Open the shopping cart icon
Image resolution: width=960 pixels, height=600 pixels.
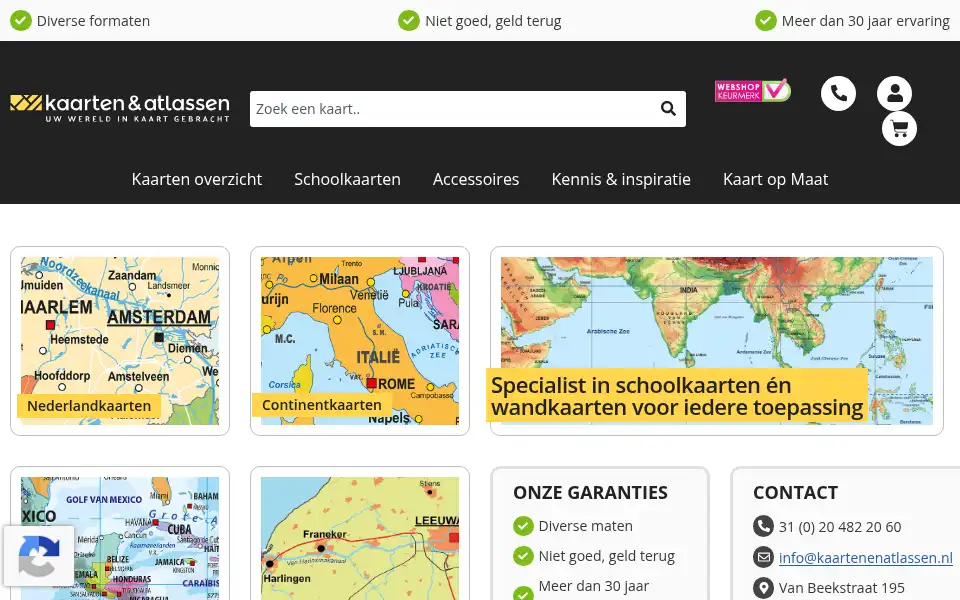(x=899, y=129)
